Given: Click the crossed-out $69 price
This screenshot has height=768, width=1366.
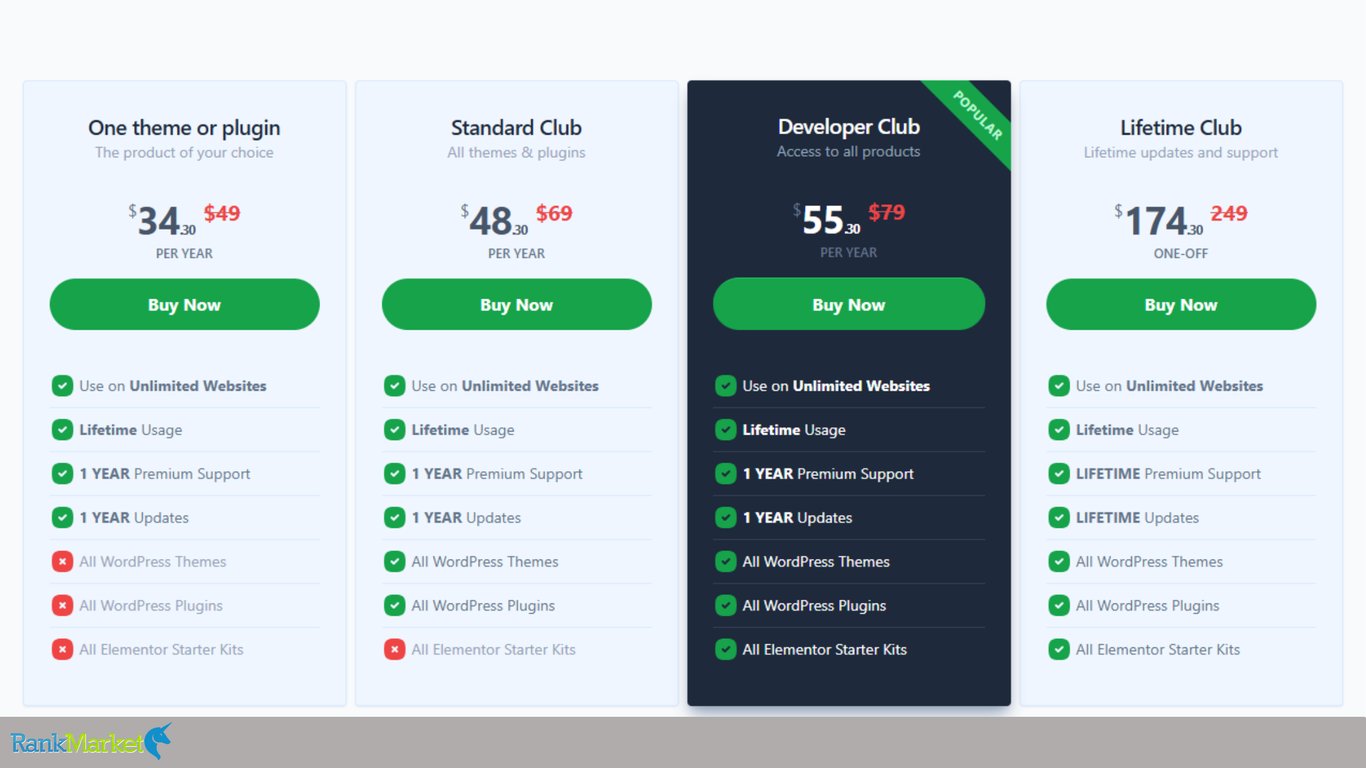Looking at the screenshot, I should tap(554, 213).
